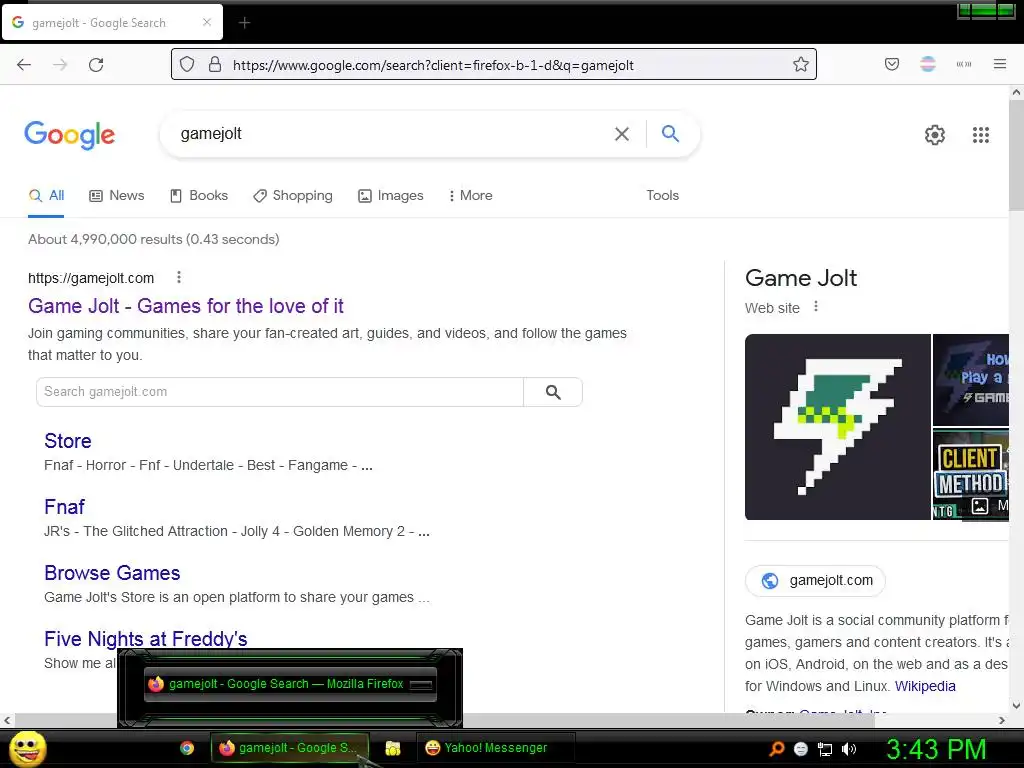Click the browser address bar URL
This screenshot has width=1024, height=768.
(433, 65)
